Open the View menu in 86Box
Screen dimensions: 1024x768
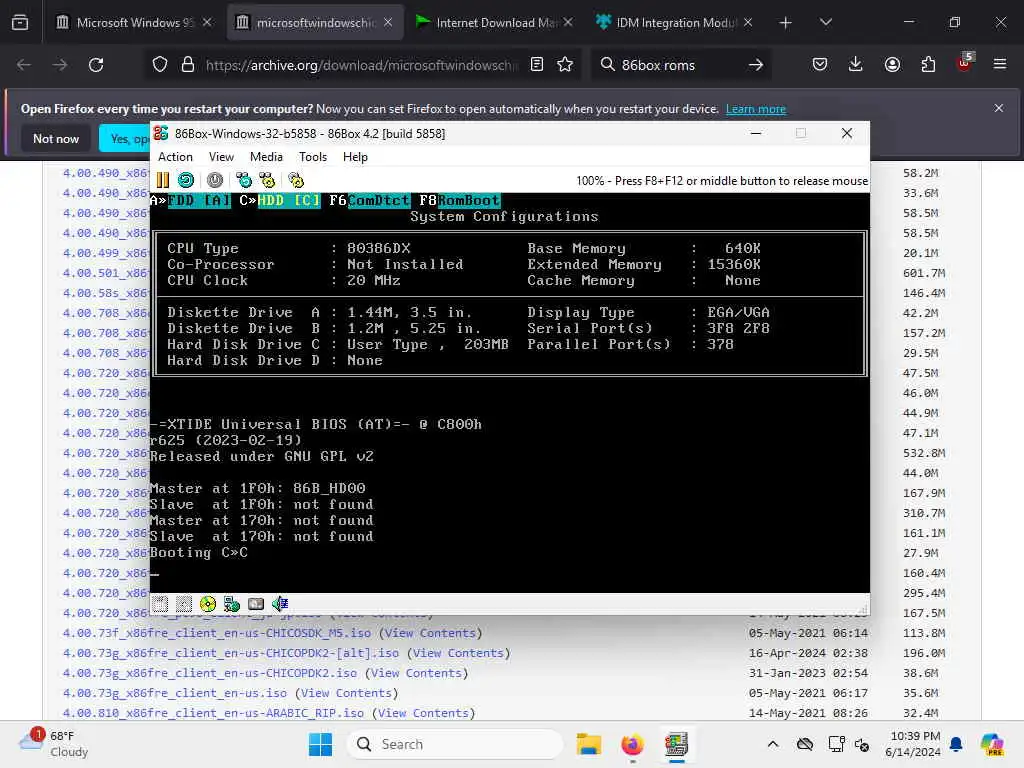(x=221, y=157)
